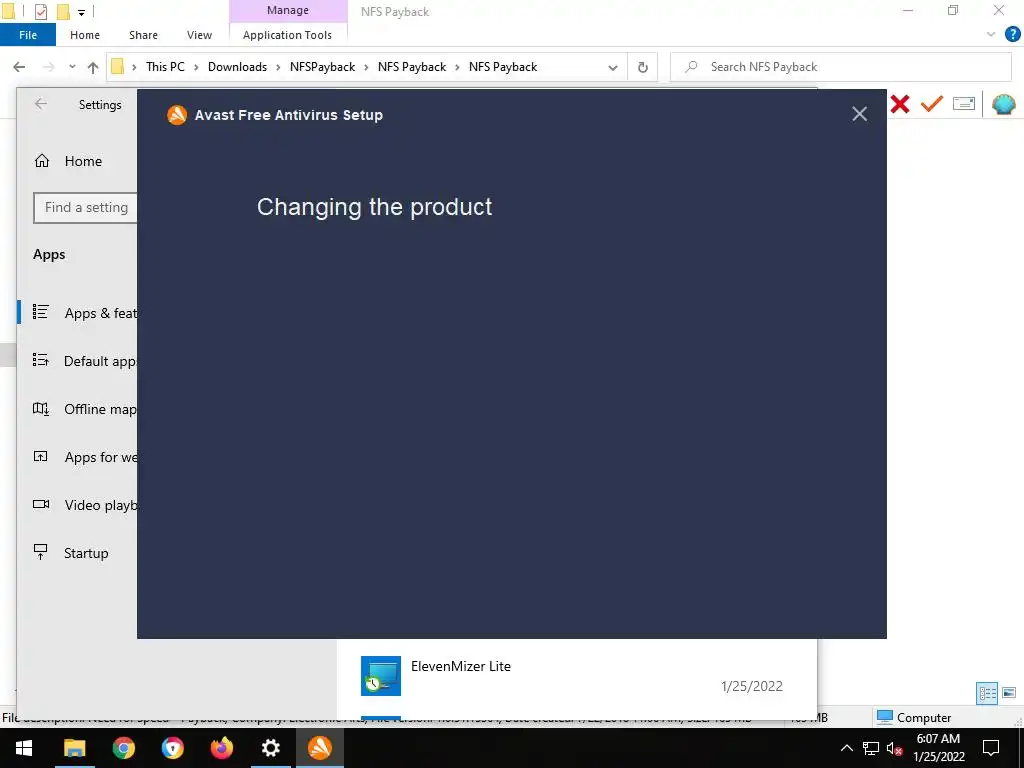Go up one folder level in Explorer

click(93, 67)
